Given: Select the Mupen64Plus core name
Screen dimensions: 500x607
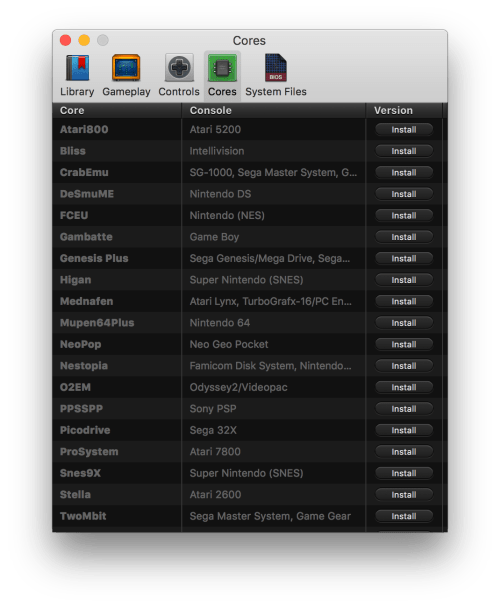Looking at the screenshot, I should click(97, 323).
